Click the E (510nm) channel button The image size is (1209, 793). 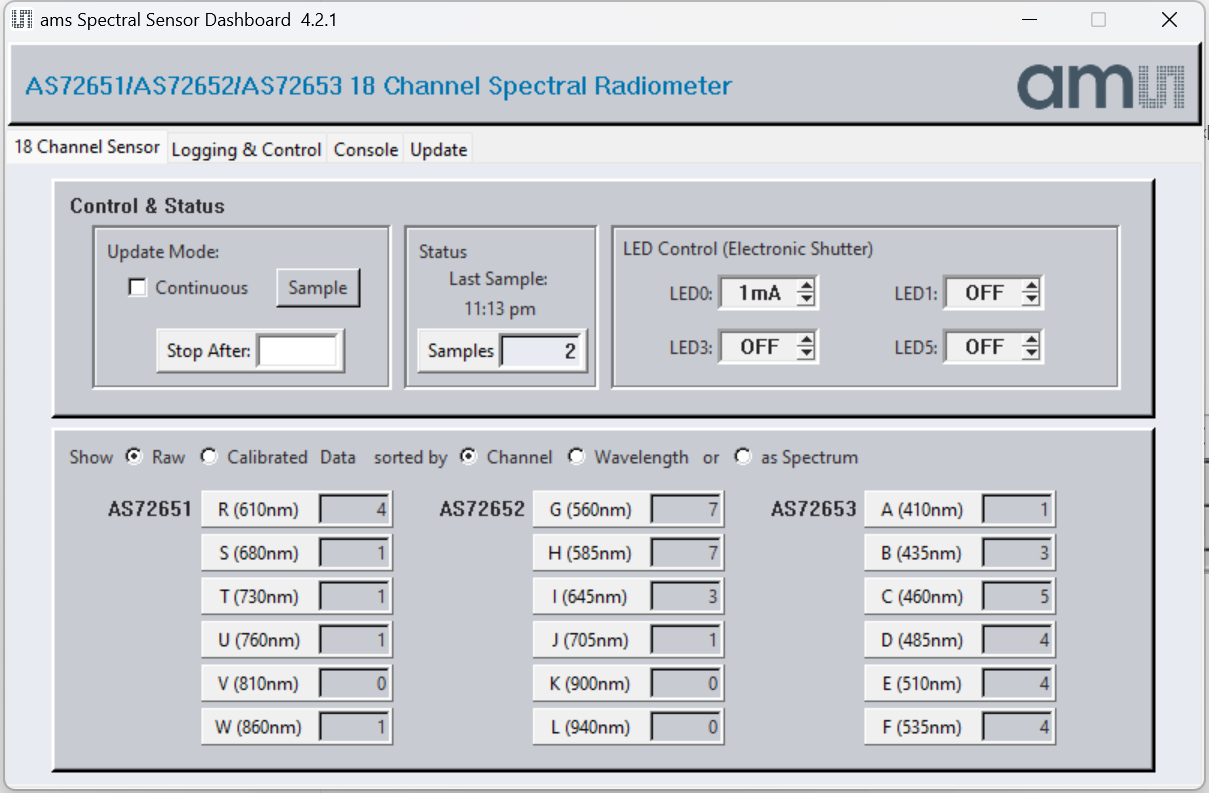[922, 684]
